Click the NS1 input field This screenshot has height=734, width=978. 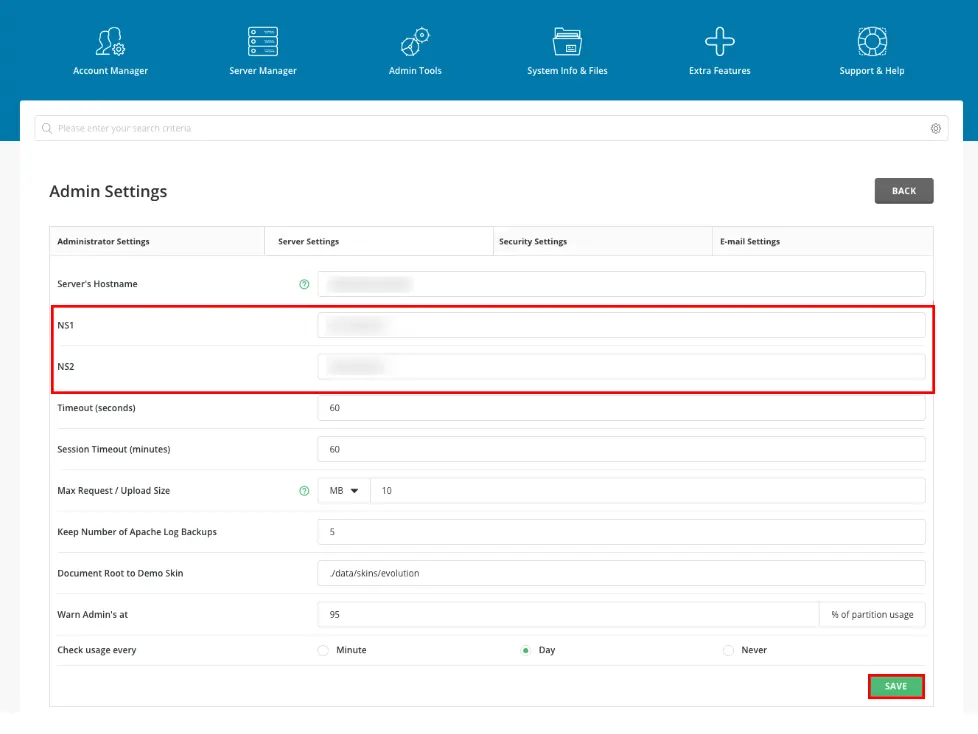[x=620, y=325]
